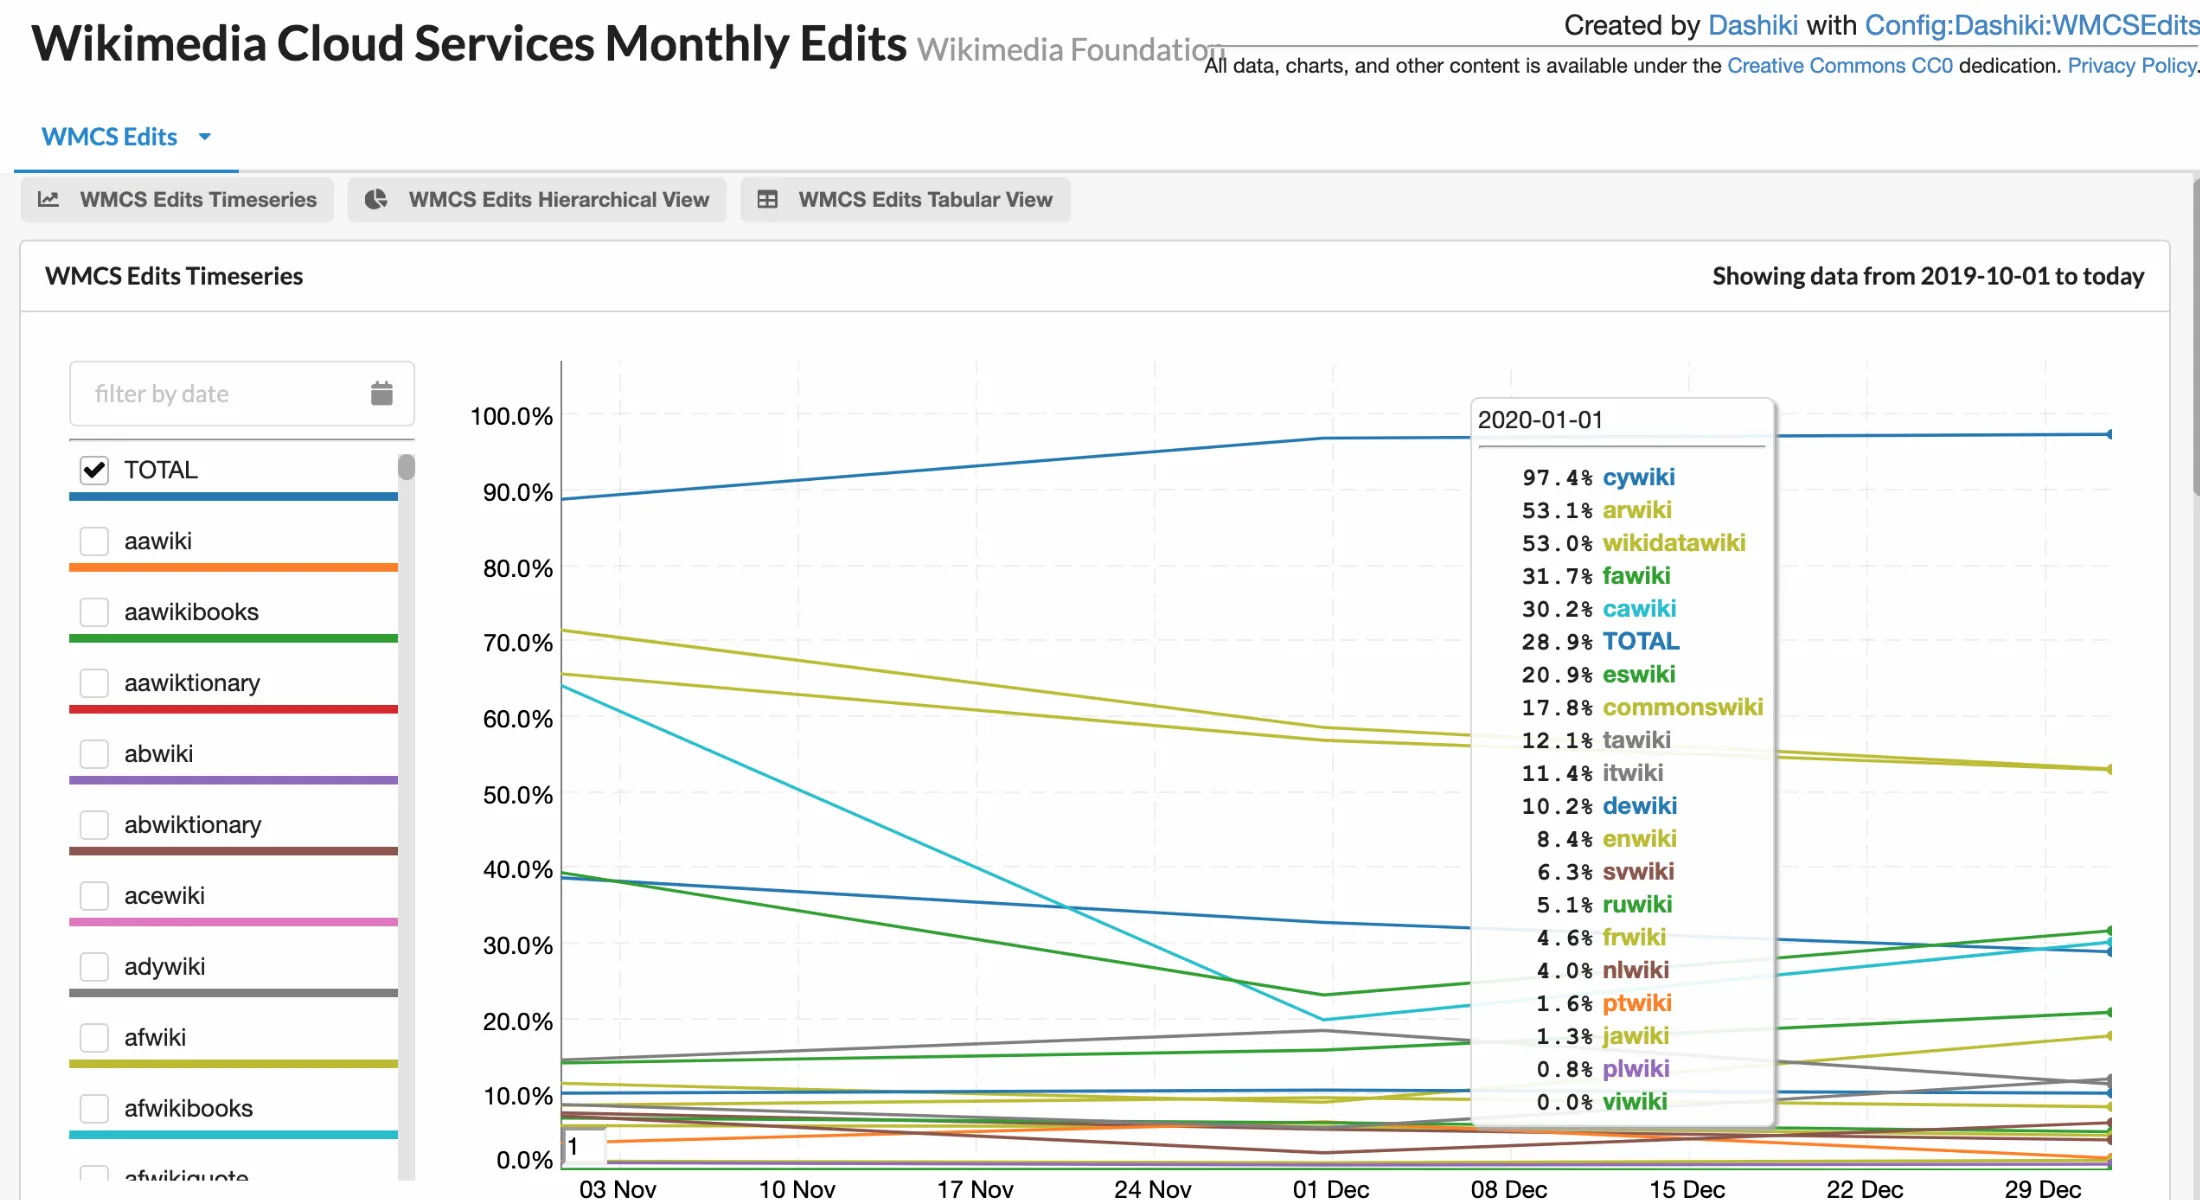
Task: Click 'Showing data from 2019-10-01 to today' text
Action: click(1928, 276)
